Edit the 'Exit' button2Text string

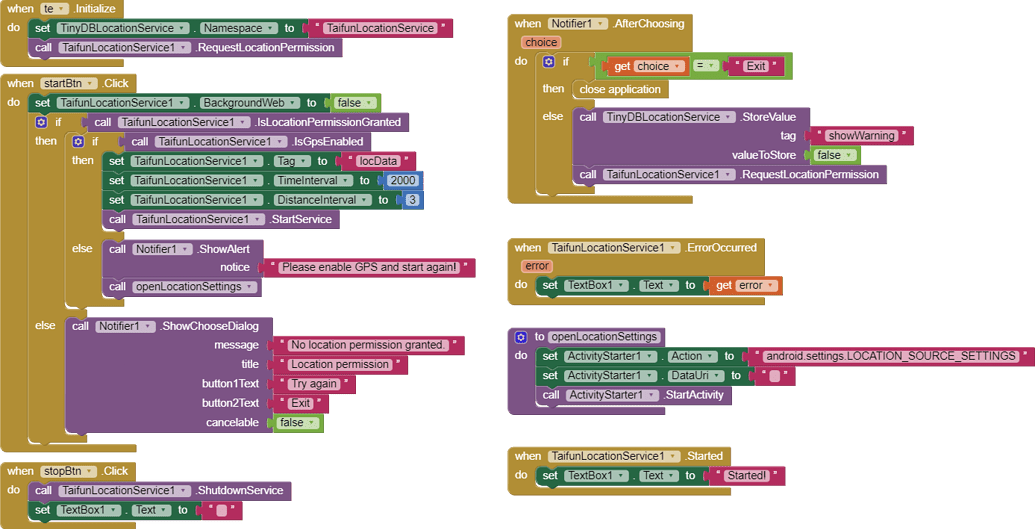[x=300, y=403]
